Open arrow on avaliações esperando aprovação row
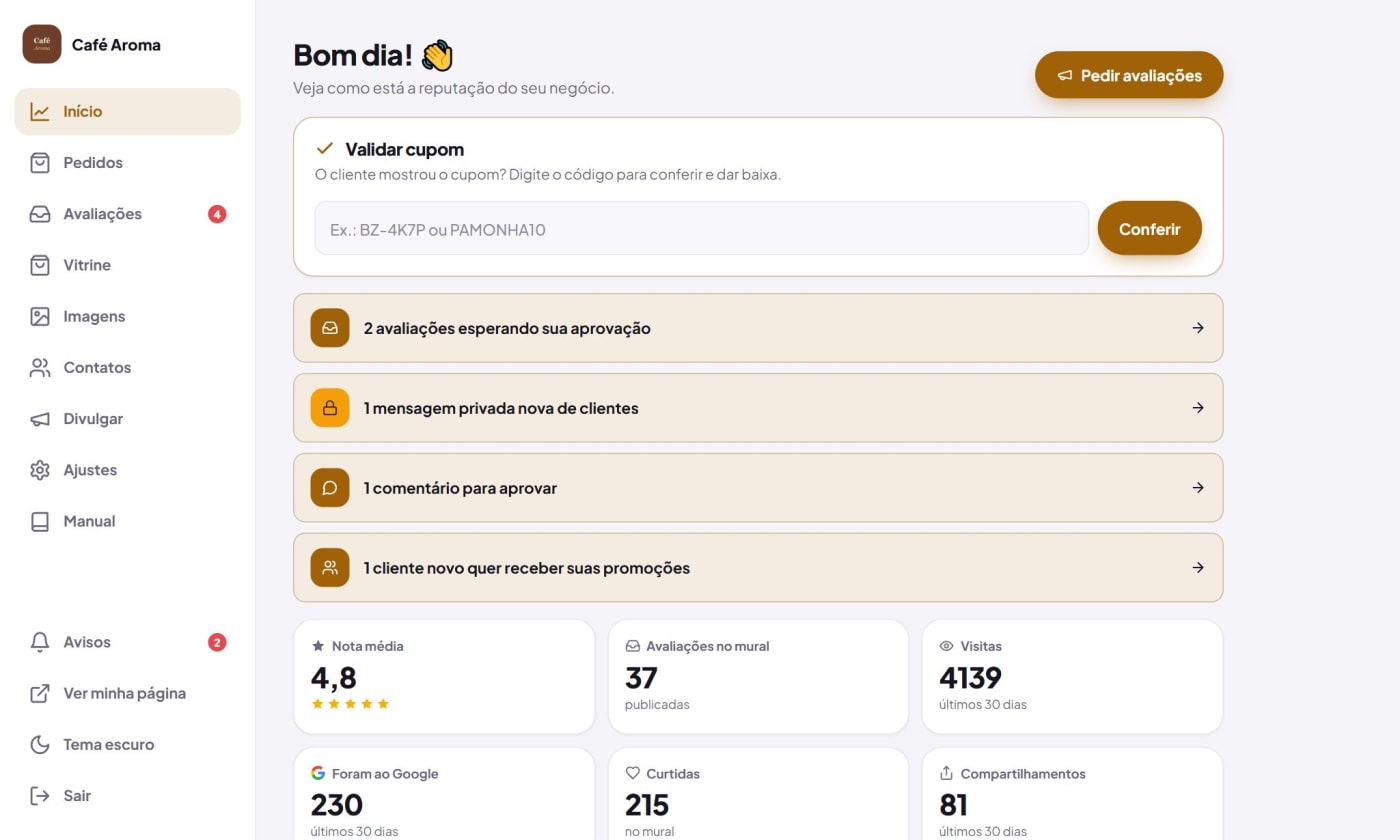Viewport: 1400px width, 840px height. click(x=1198, y=328)
